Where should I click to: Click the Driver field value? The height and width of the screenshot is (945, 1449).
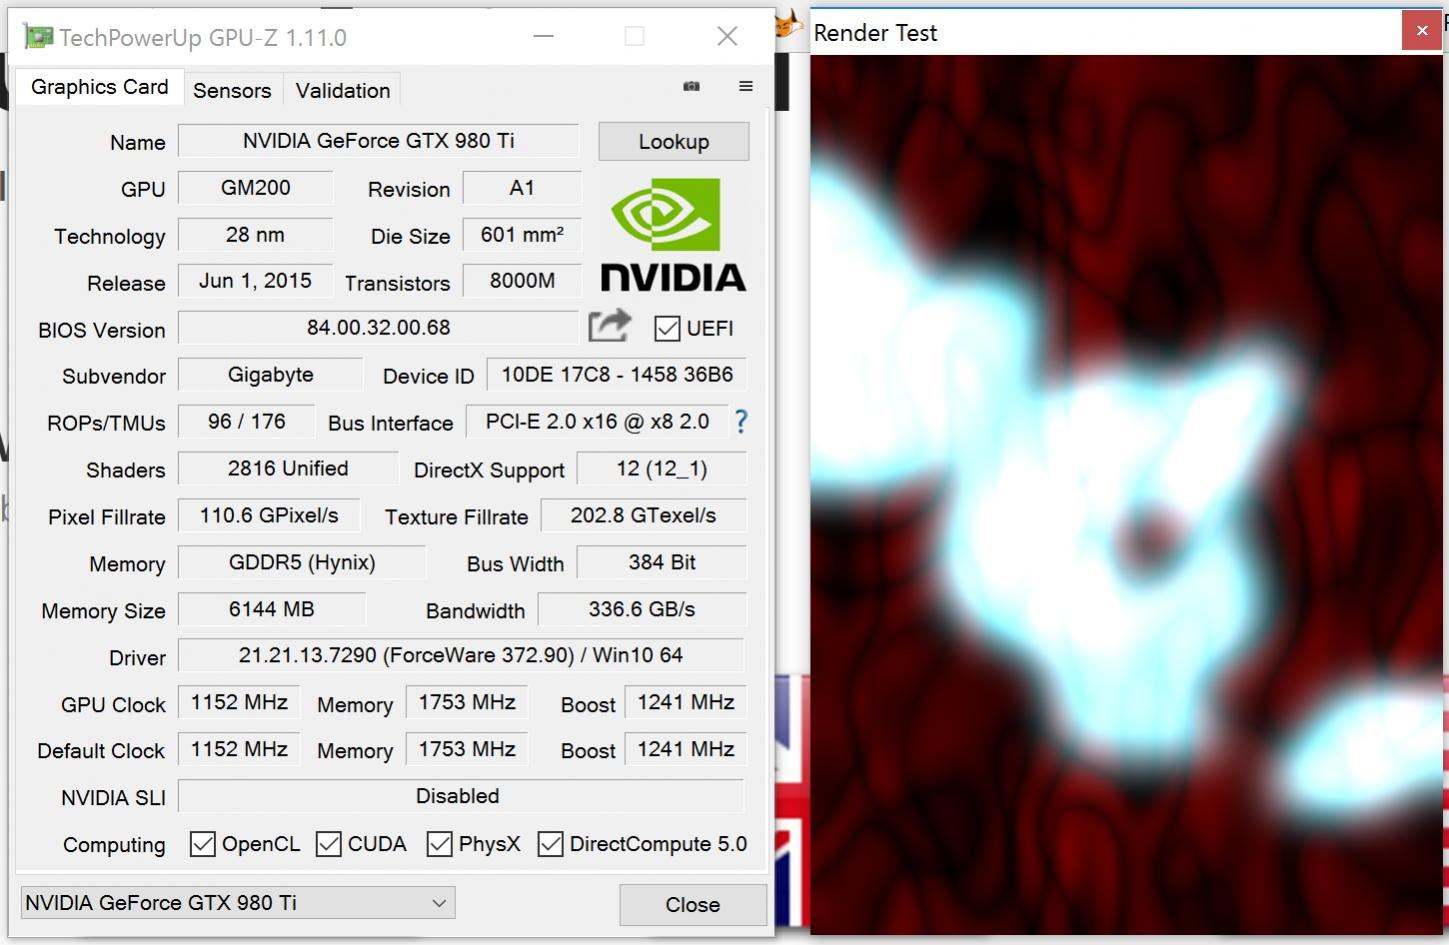(461, 656)
